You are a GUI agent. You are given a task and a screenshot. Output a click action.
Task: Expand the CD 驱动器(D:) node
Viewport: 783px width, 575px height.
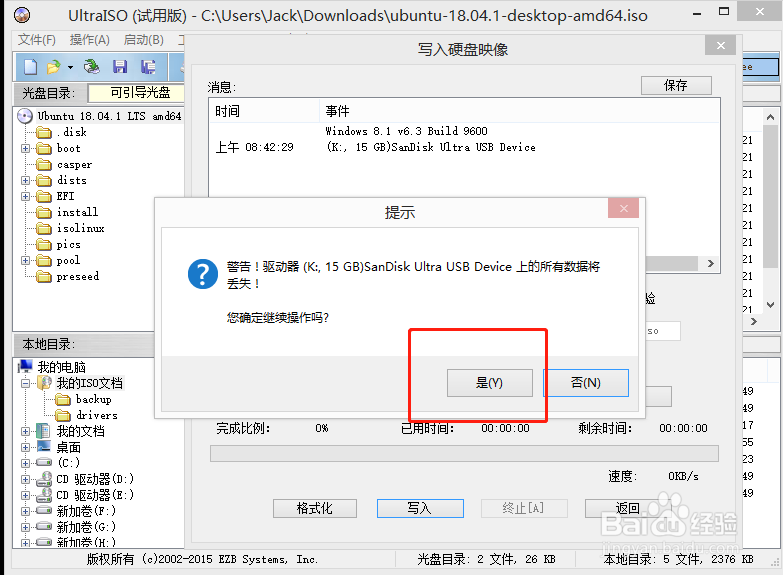pos(25,479)
